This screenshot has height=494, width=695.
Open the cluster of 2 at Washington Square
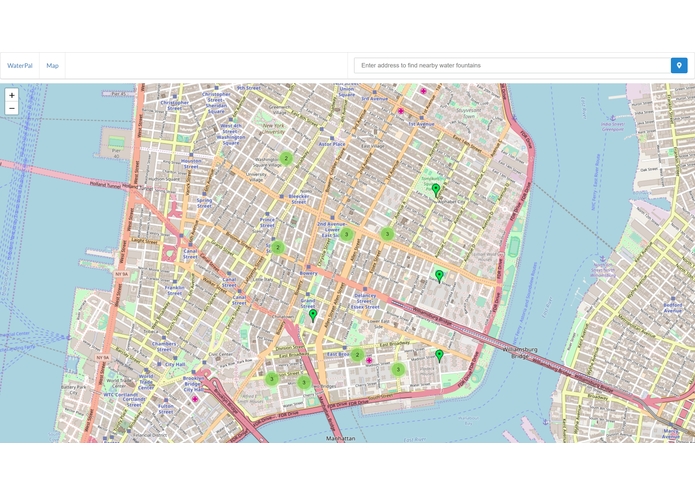pos(286,158)
